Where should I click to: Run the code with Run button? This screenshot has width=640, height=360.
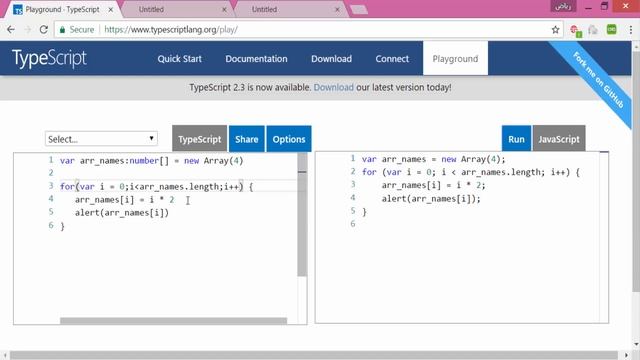point(516,139)
